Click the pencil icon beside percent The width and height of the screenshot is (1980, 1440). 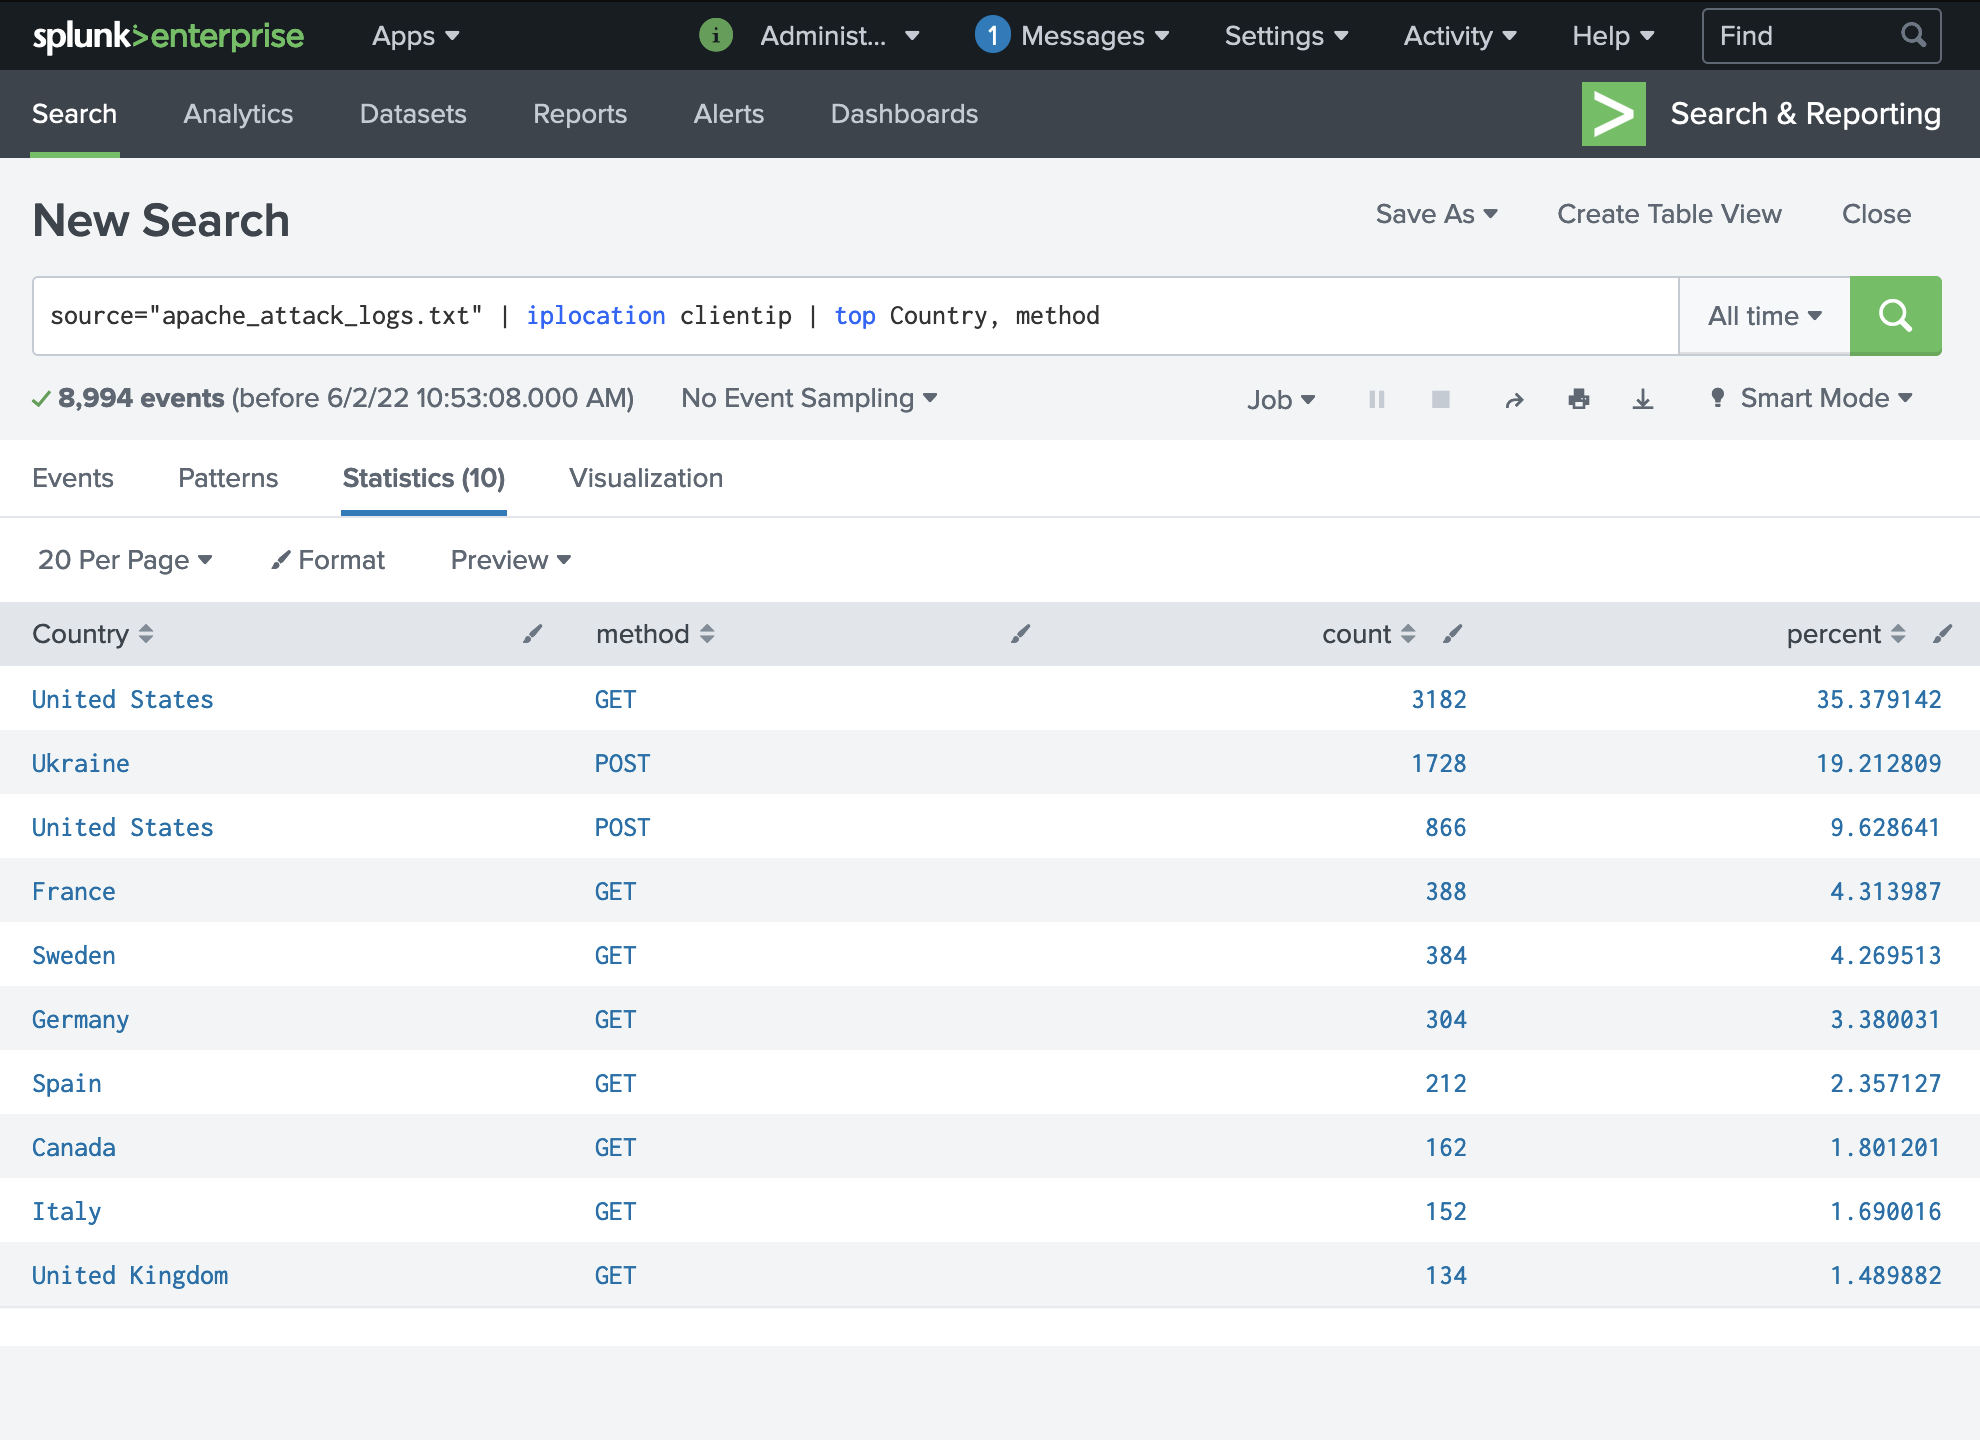[x=1942, y=634]
